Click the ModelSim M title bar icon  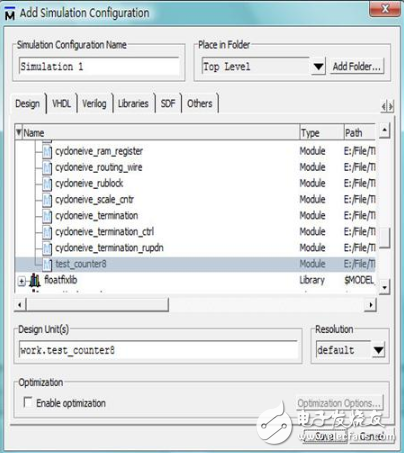click(10, 13)
